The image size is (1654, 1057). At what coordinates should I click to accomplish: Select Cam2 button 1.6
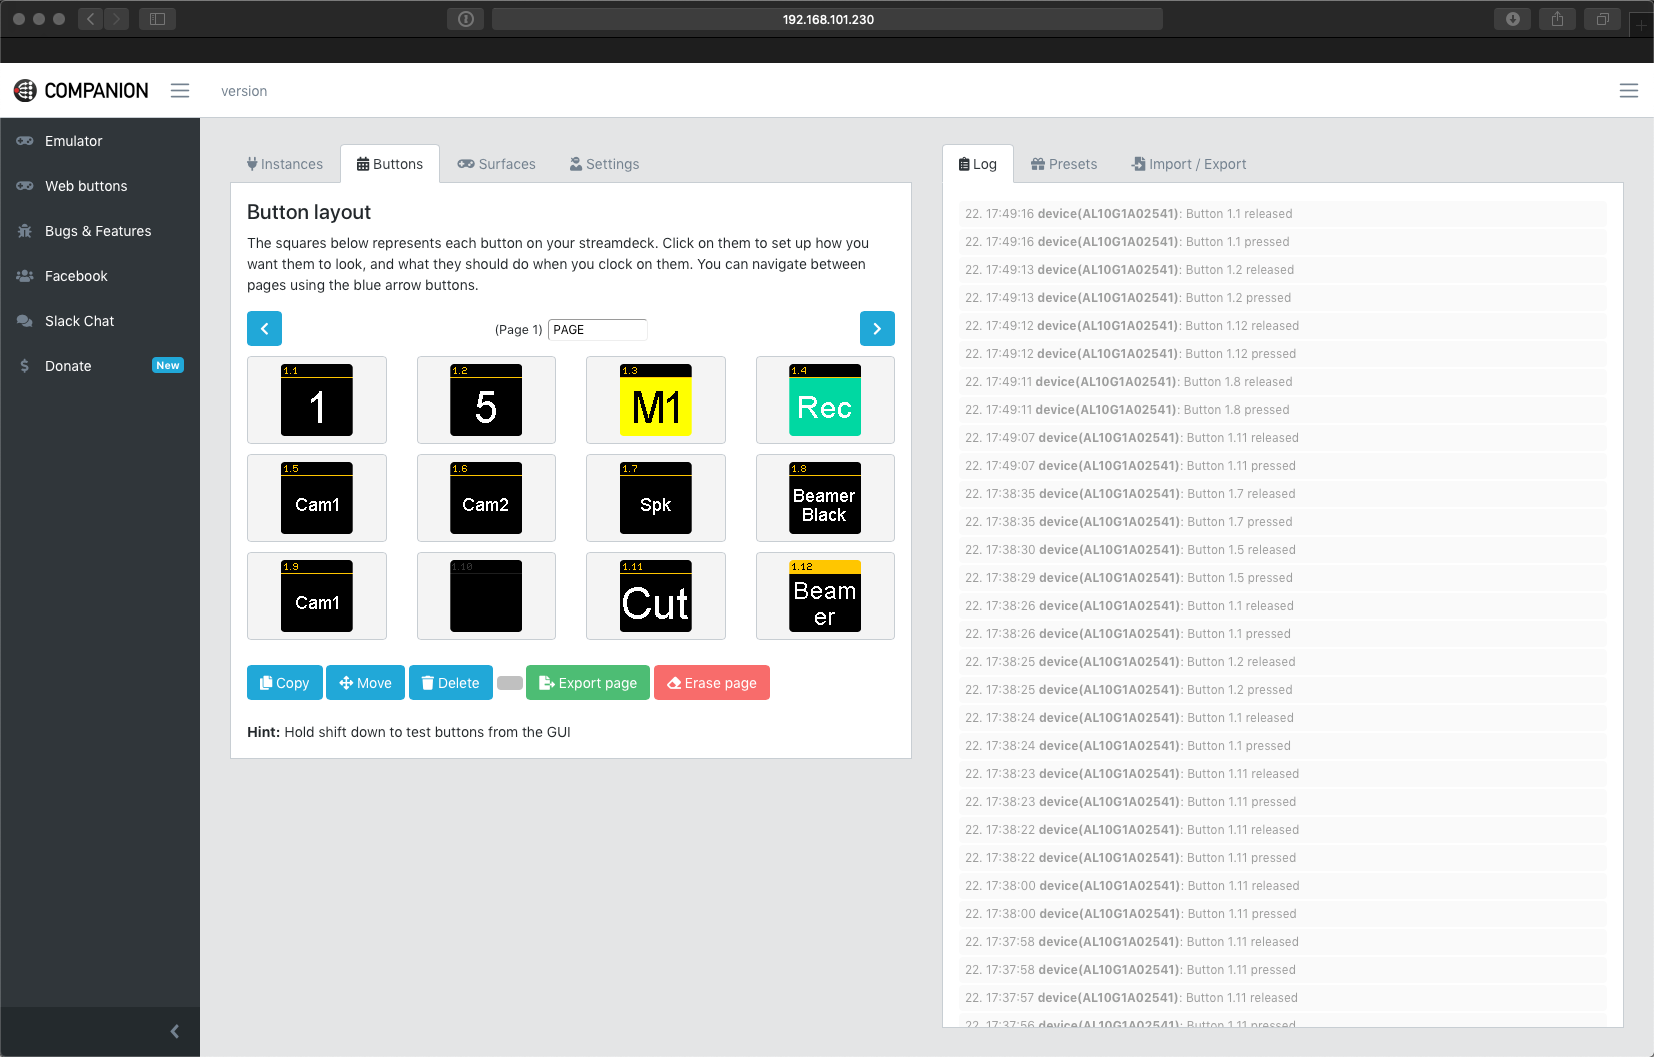(486, 498)
